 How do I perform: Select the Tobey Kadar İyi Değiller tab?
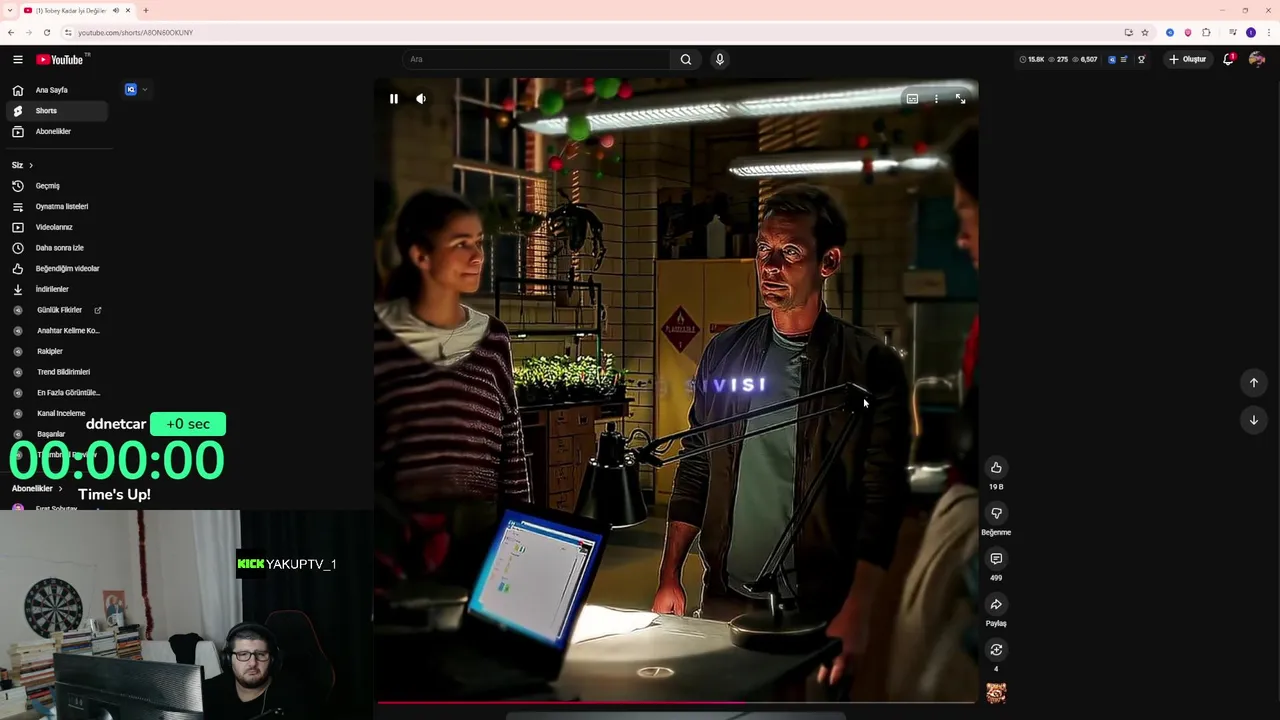70,10
